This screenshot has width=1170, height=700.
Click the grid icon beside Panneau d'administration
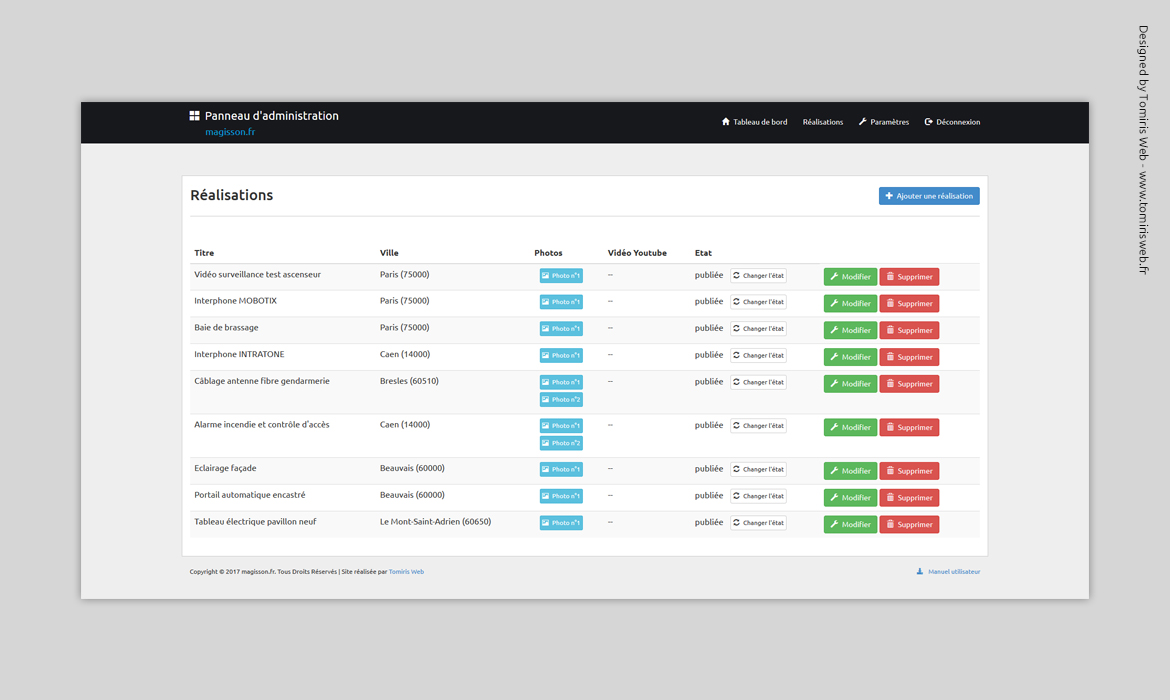pyautogui.click(x=194, y=116)
